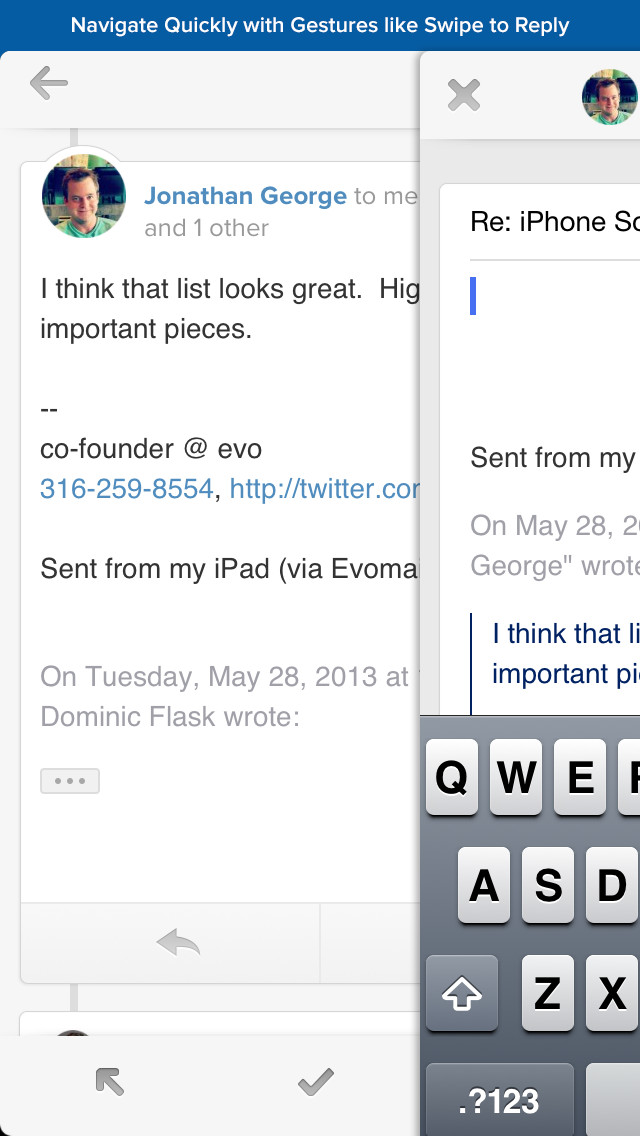Image resolution: width=640 pixels, height=1136 pixels.
Task: Switch keyboard to .?123 symbols
Action: click(499, 1101)
